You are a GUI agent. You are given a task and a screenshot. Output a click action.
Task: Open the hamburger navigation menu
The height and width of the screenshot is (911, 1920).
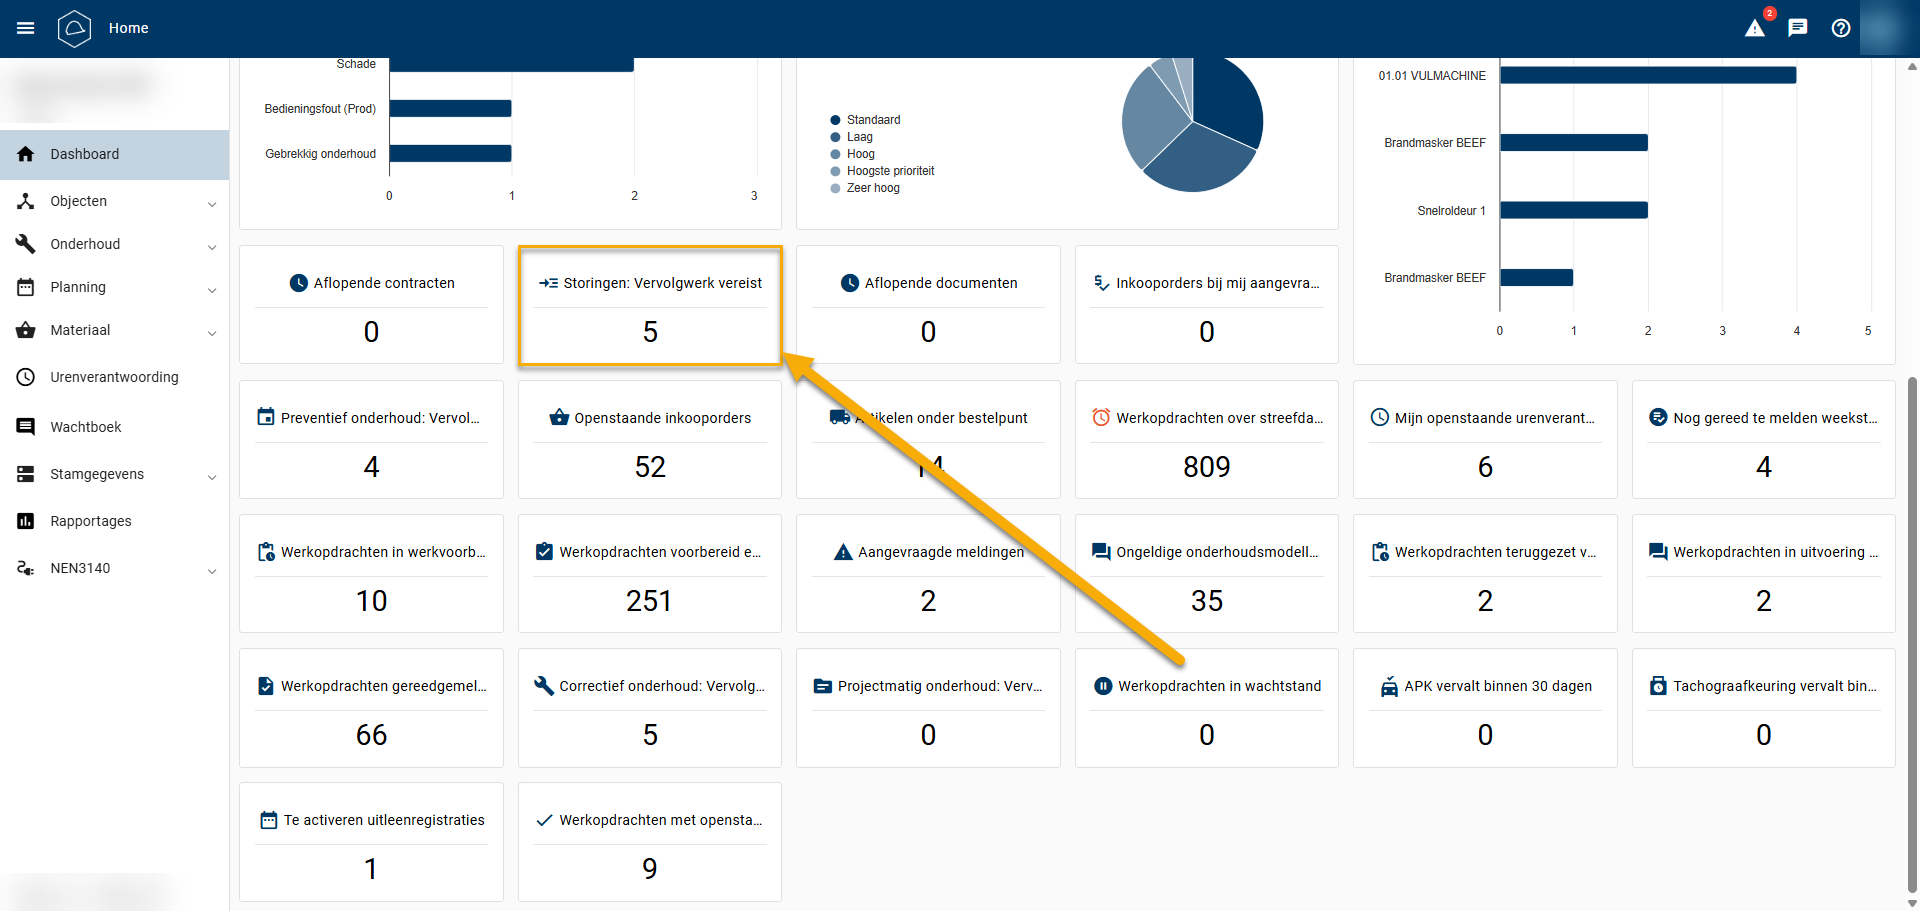click(x=26, y=28)
